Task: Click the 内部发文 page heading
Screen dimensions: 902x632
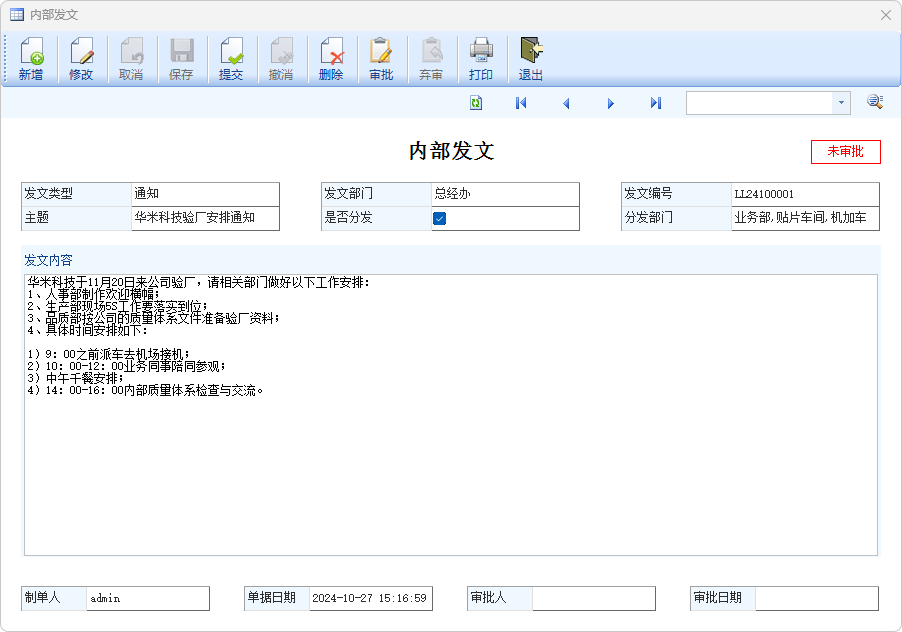Action: 452,151
